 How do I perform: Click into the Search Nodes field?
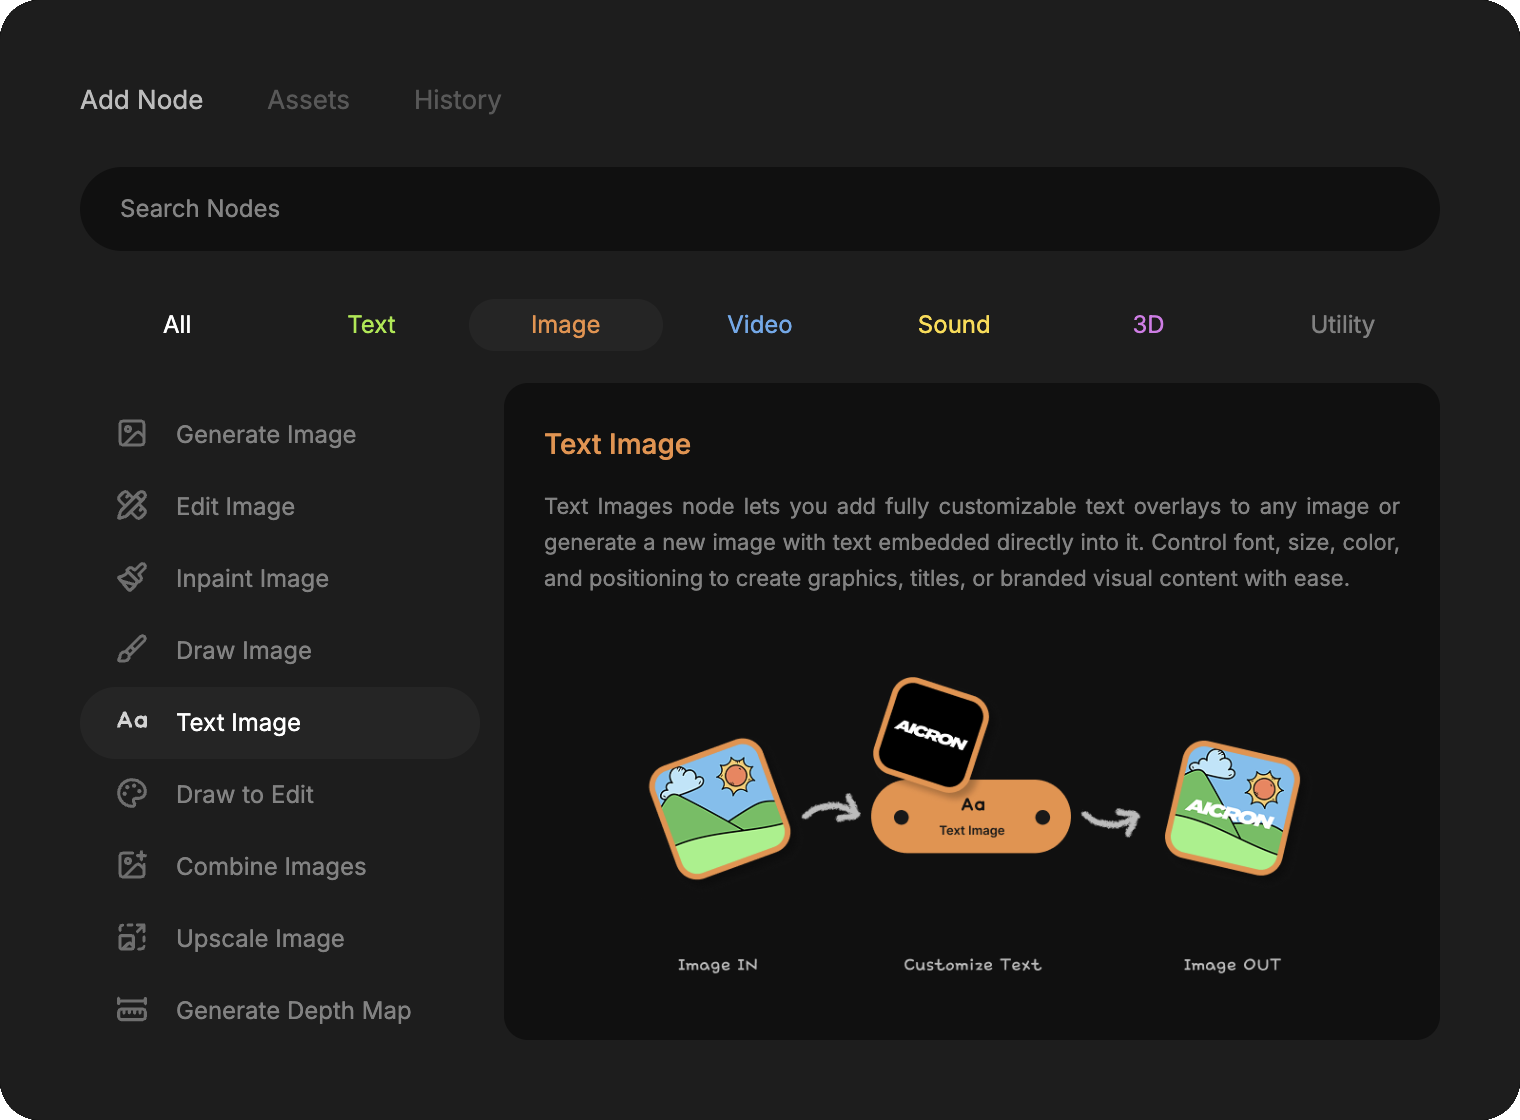[759, 209]
